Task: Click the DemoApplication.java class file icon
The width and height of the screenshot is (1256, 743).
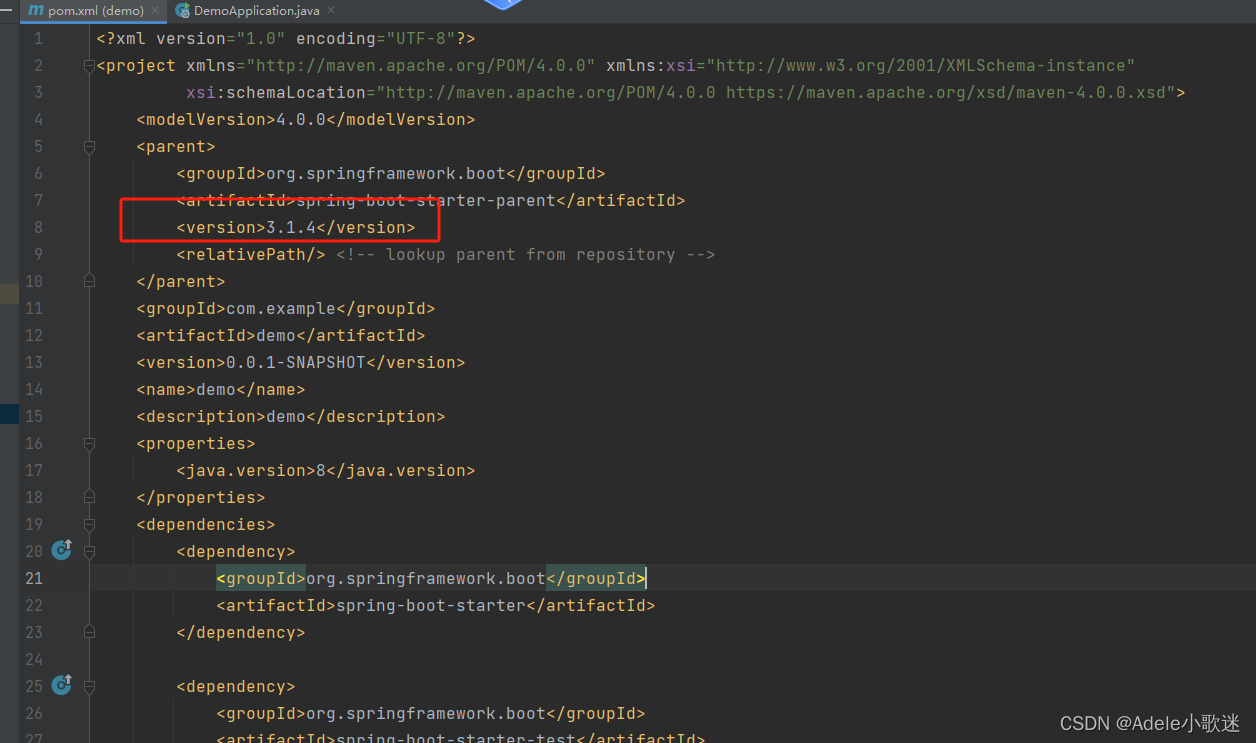Action: pos(182,11)
